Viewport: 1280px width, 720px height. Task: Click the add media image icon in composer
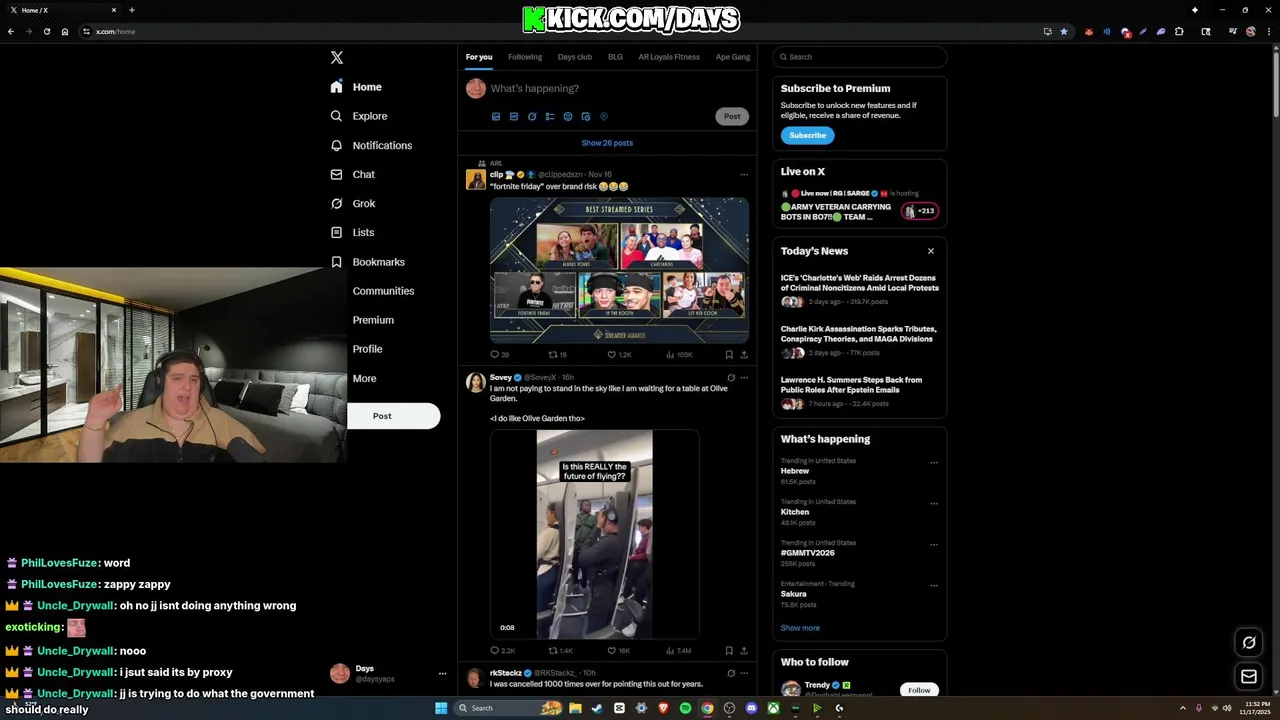coord(496,116)
